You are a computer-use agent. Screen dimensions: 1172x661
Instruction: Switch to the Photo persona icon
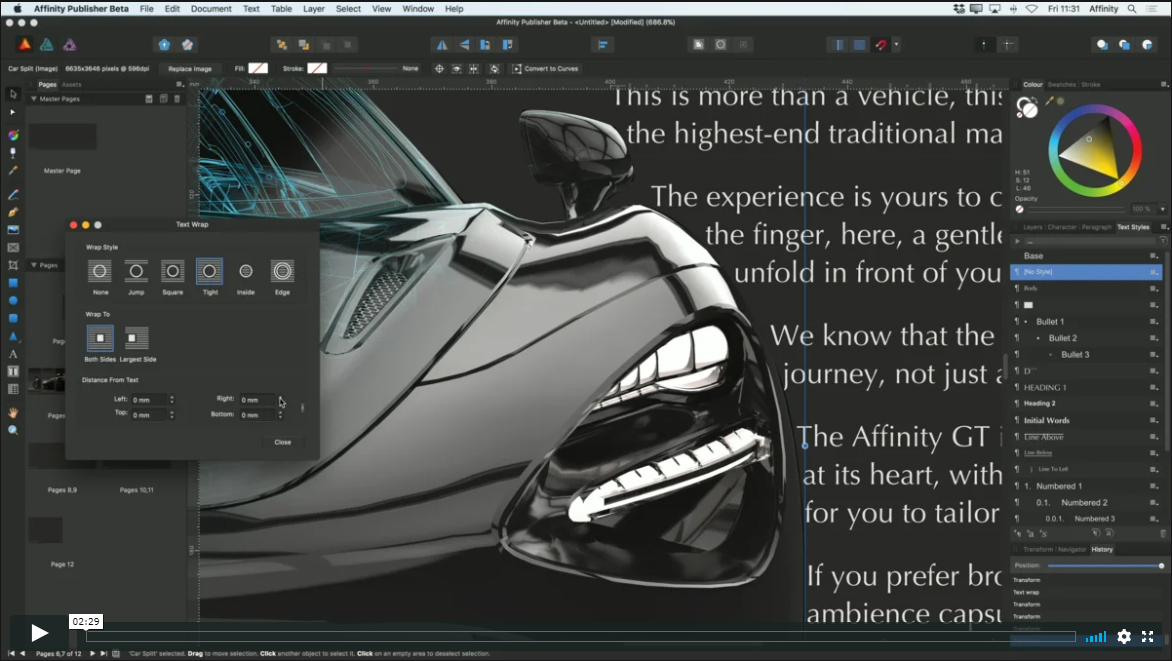[x=70, y=45]
